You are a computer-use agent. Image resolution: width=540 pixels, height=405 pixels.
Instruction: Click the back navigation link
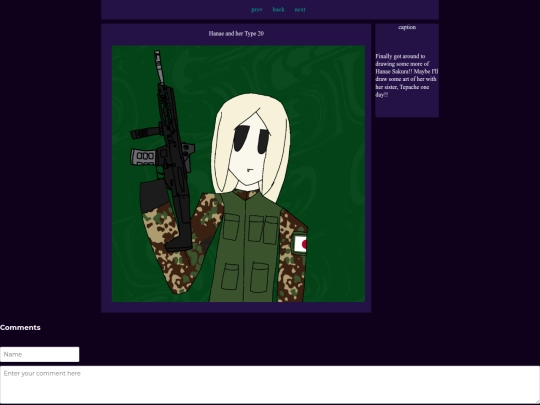279,10
